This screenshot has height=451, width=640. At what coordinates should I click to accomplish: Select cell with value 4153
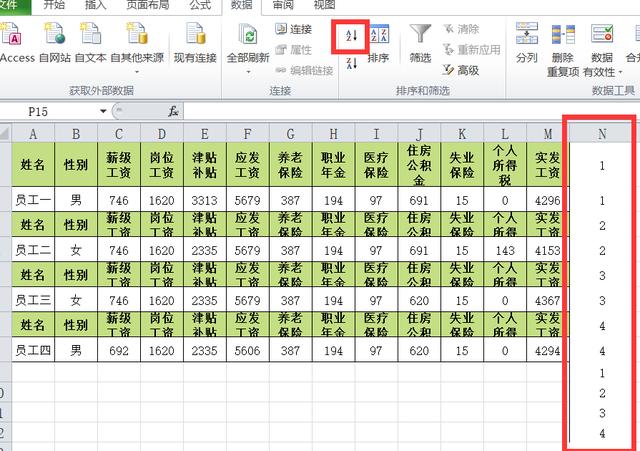point(547,250)
